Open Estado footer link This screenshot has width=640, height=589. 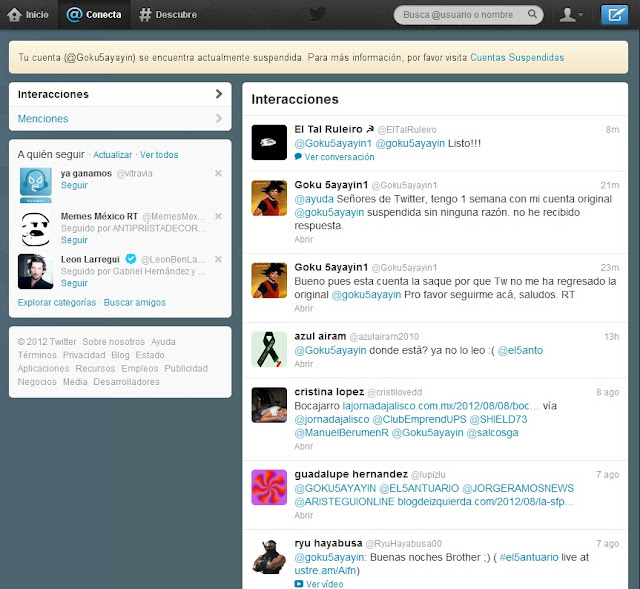pos(150,355)
